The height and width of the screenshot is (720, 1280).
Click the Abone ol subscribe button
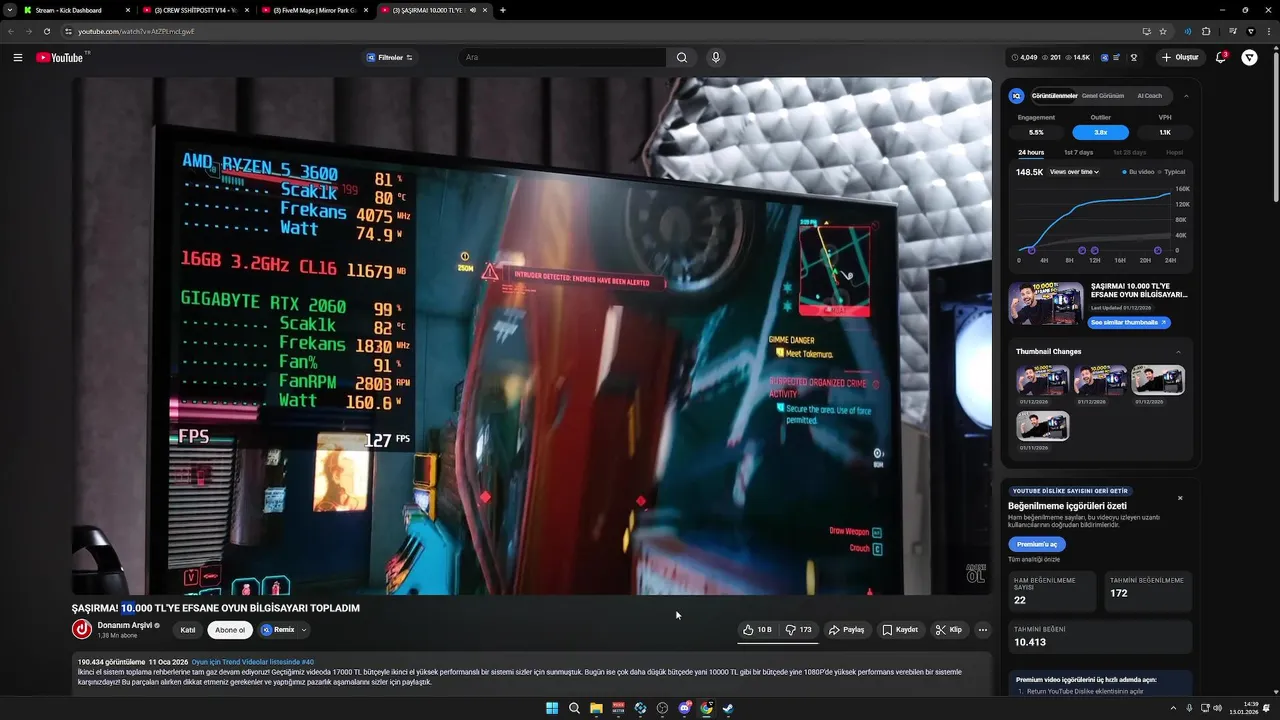point(230,630)
